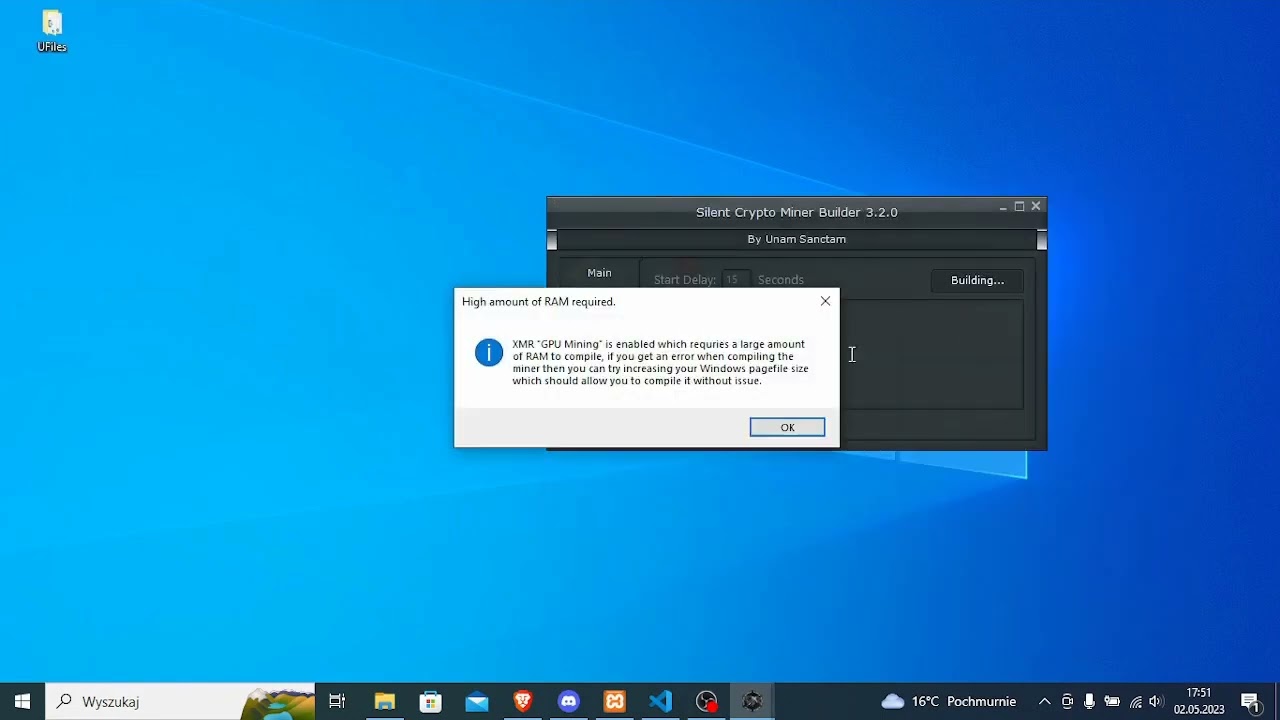Image resolution: width=1280 pixels, height=720 pixels.
Task: Focus the Start Delay seconds field
Action: (734, 280)
